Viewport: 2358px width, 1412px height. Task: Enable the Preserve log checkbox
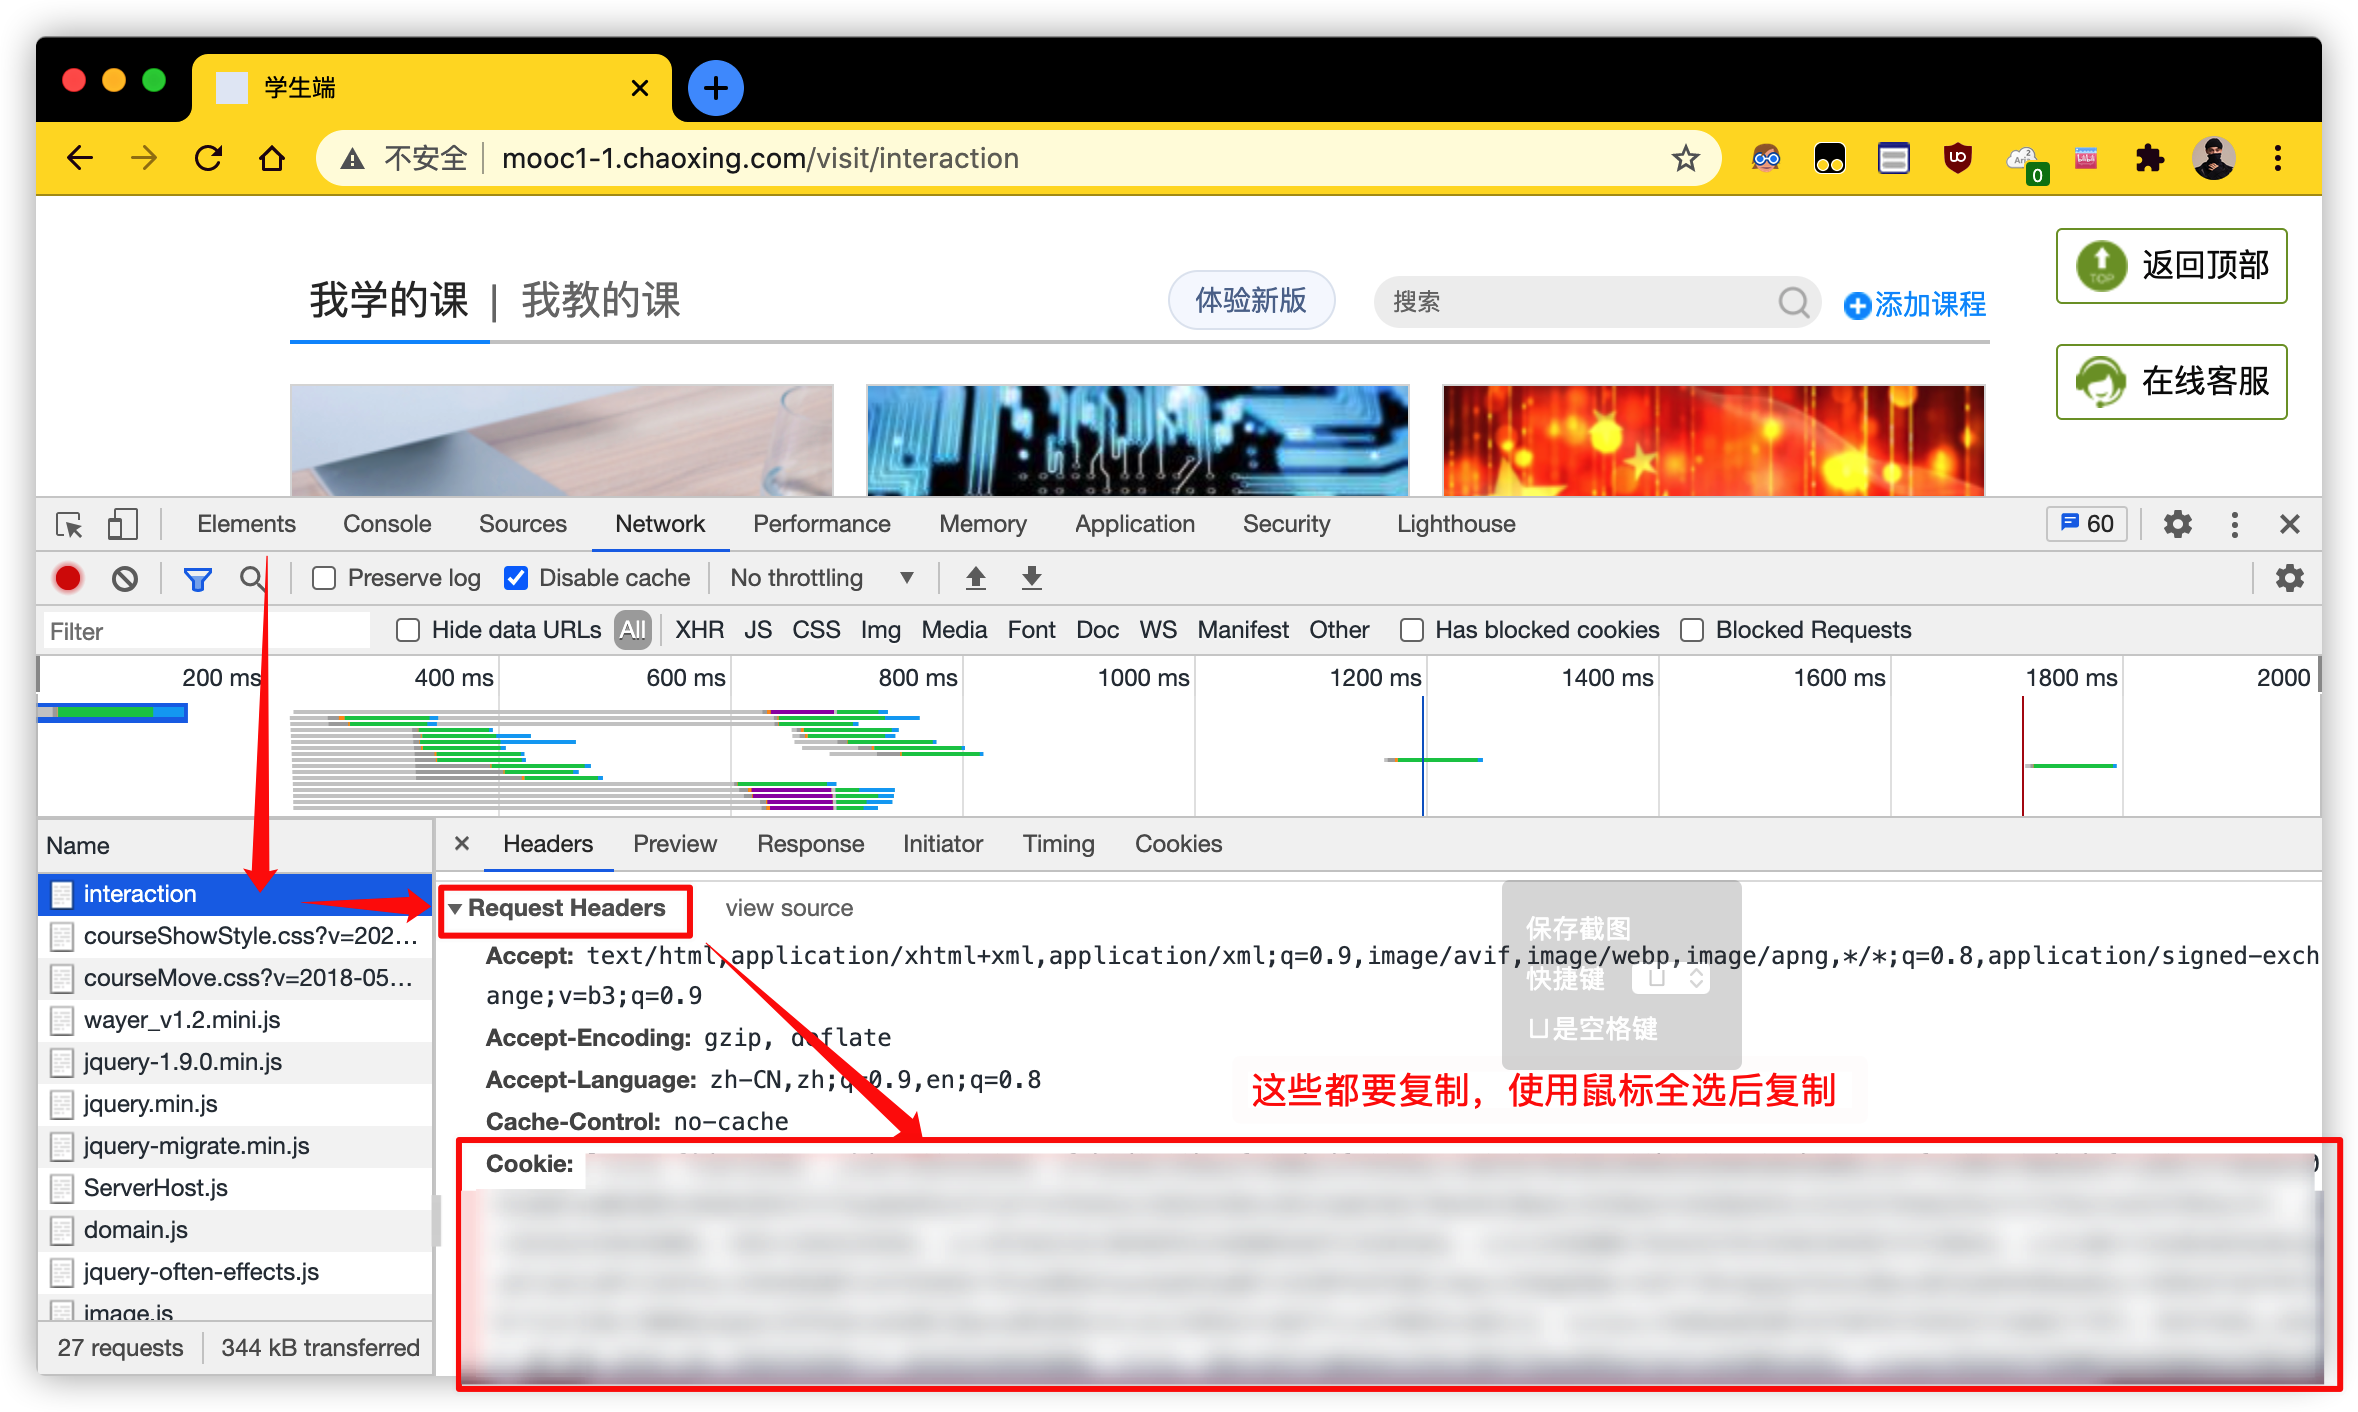324,578
